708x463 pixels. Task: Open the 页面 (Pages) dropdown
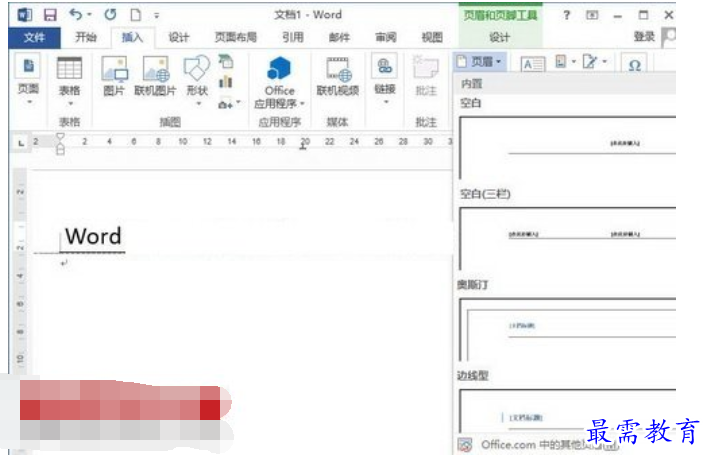(x=28, y=79)
